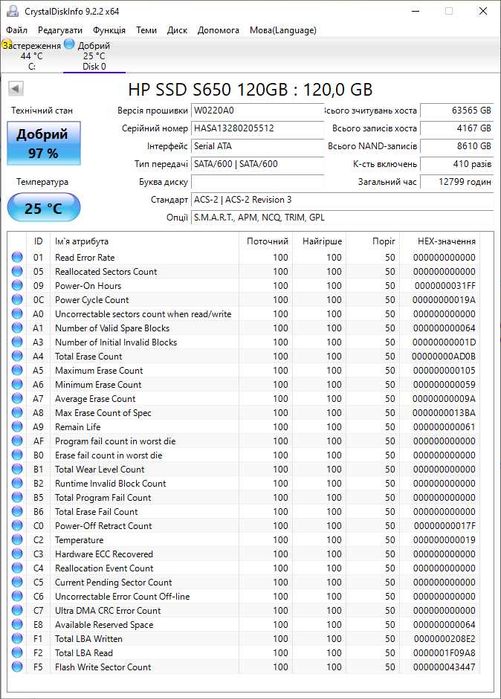Click the status icon for Maximum Erase Count
Image resolution: width=501 pixels, height=699 pixels.
coord(17,370)
